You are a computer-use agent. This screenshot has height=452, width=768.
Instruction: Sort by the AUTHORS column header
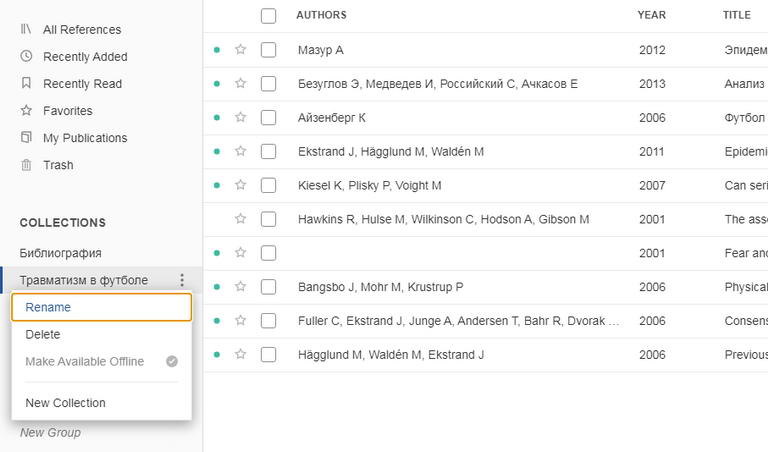coord(321,15)
